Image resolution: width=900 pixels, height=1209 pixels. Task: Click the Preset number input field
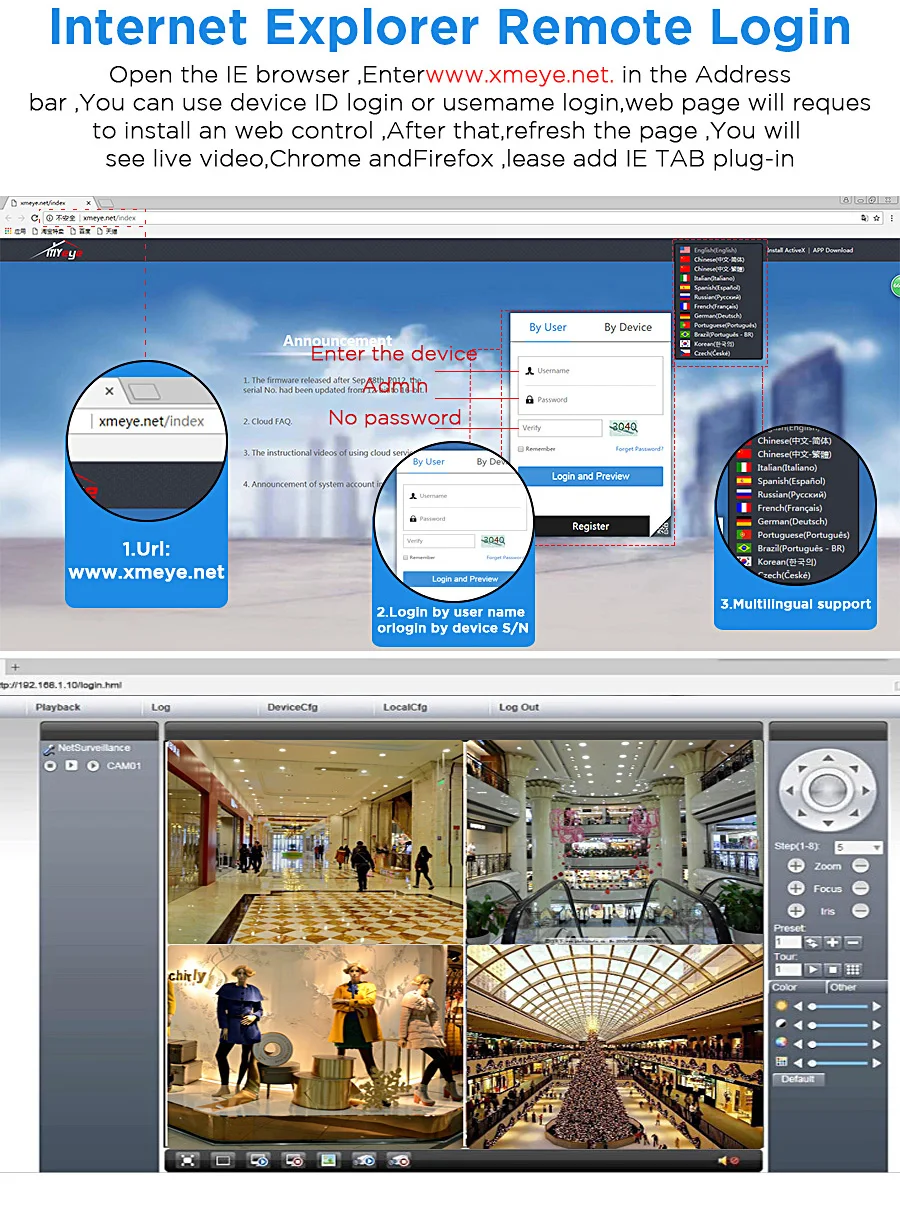point(788,942)
